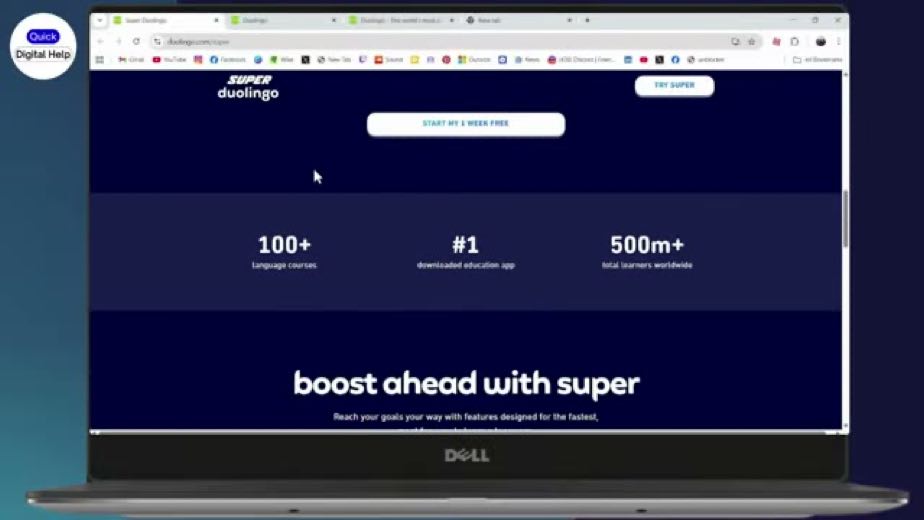Viewport: 924px width, 520px height.
Task: Open the tab search chevron at the tab strip start
Action: click(x=100, y=20)
